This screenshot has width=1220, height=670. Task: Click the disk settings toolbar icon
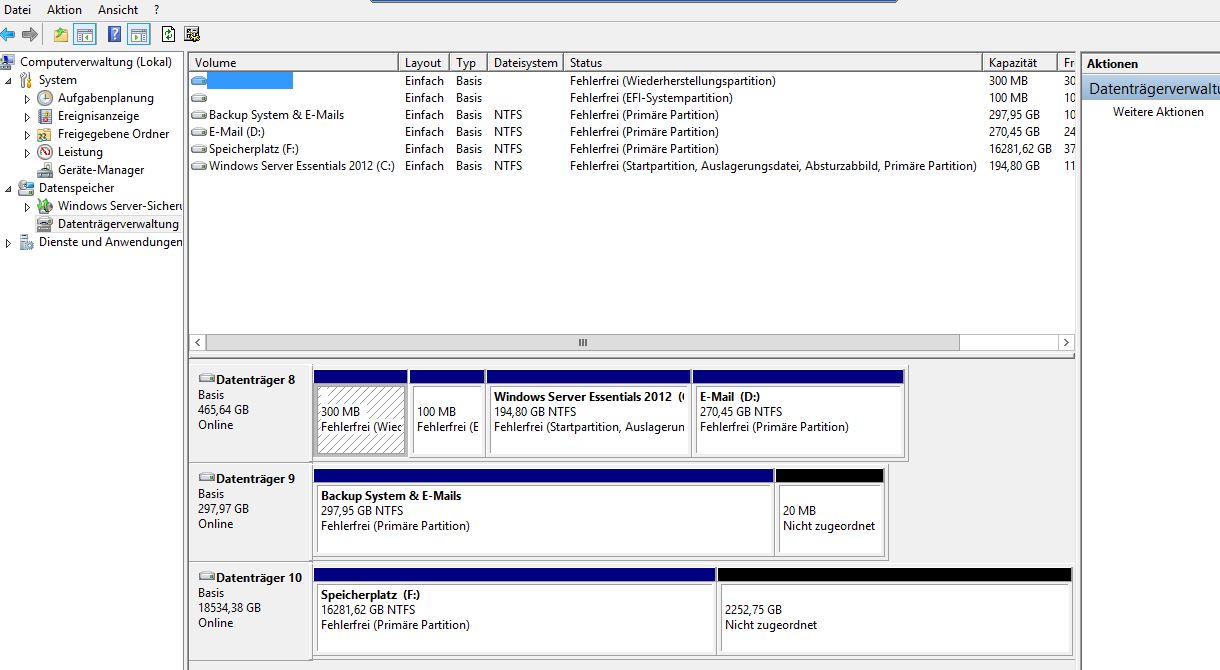click(x=192, y=34)
